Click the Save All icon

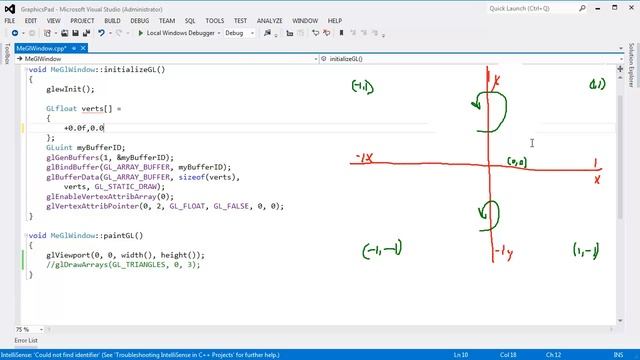pyautogui.click(x=86, y=33)
